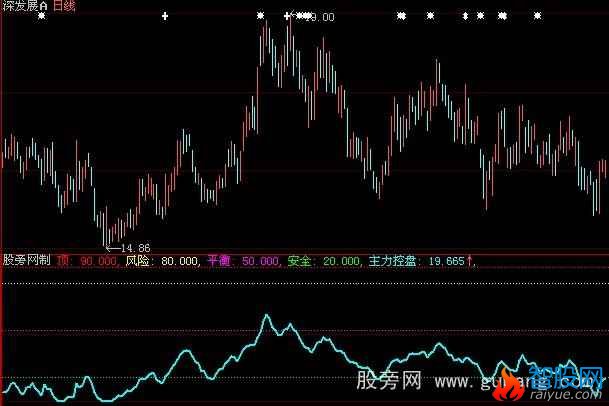
Task: Click the plus marker beside the 9.00 high label
Action: (x=287, y=16)
